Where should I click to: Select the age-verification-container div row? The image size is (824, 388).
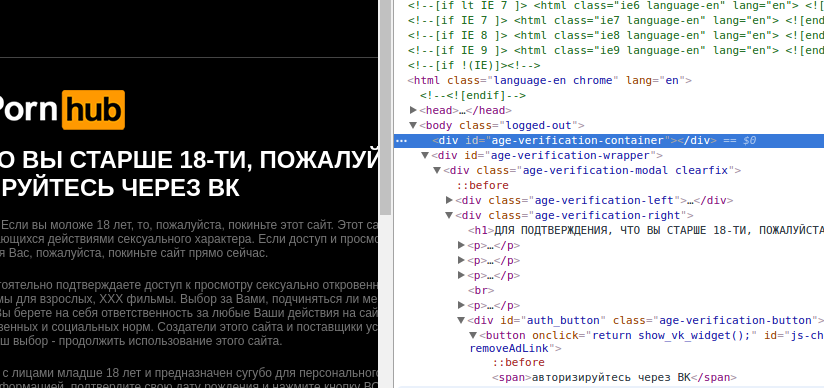(609, 140)
